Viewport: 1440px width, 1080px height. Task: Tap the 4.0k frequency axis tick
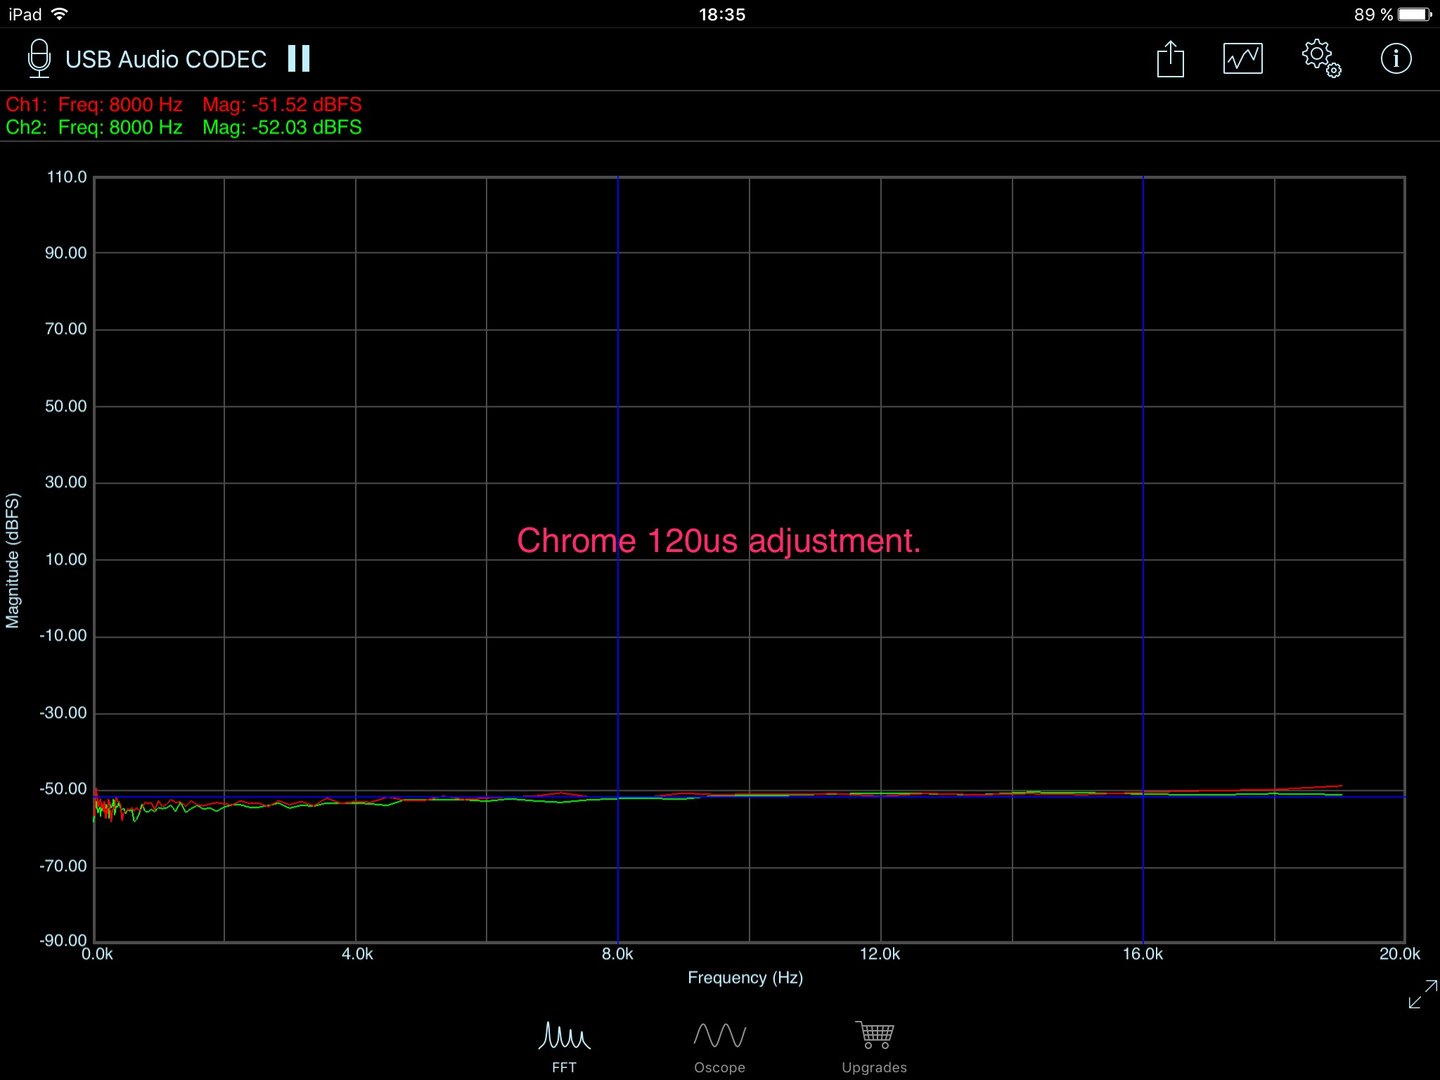[357, 954]
